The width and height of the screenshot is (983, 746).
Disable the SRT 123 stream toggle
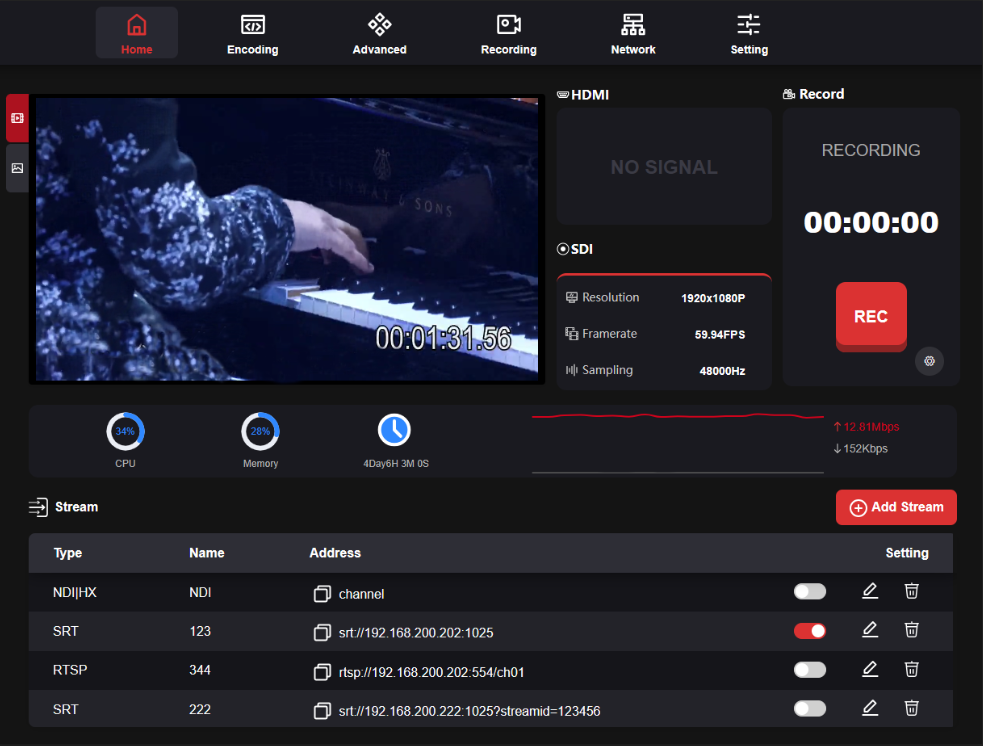click(x=810, y=631)
